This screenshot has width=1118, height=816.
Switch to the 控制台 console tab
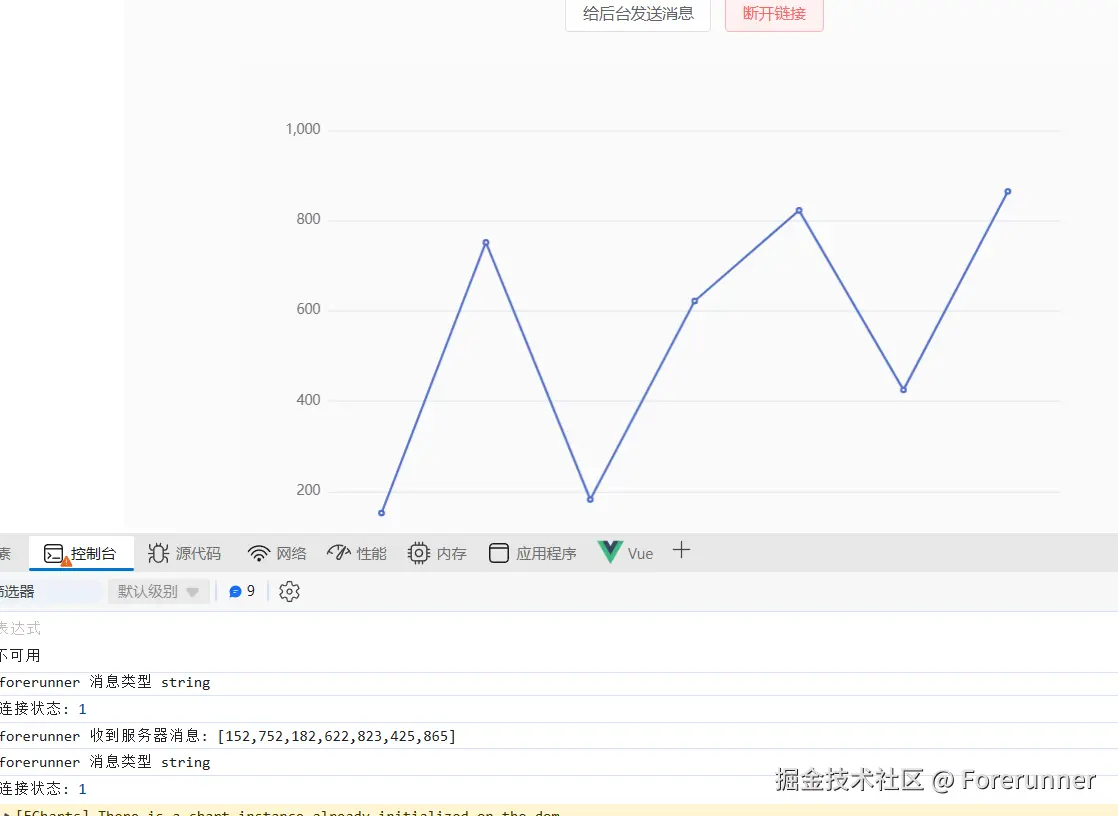[81, 554]
